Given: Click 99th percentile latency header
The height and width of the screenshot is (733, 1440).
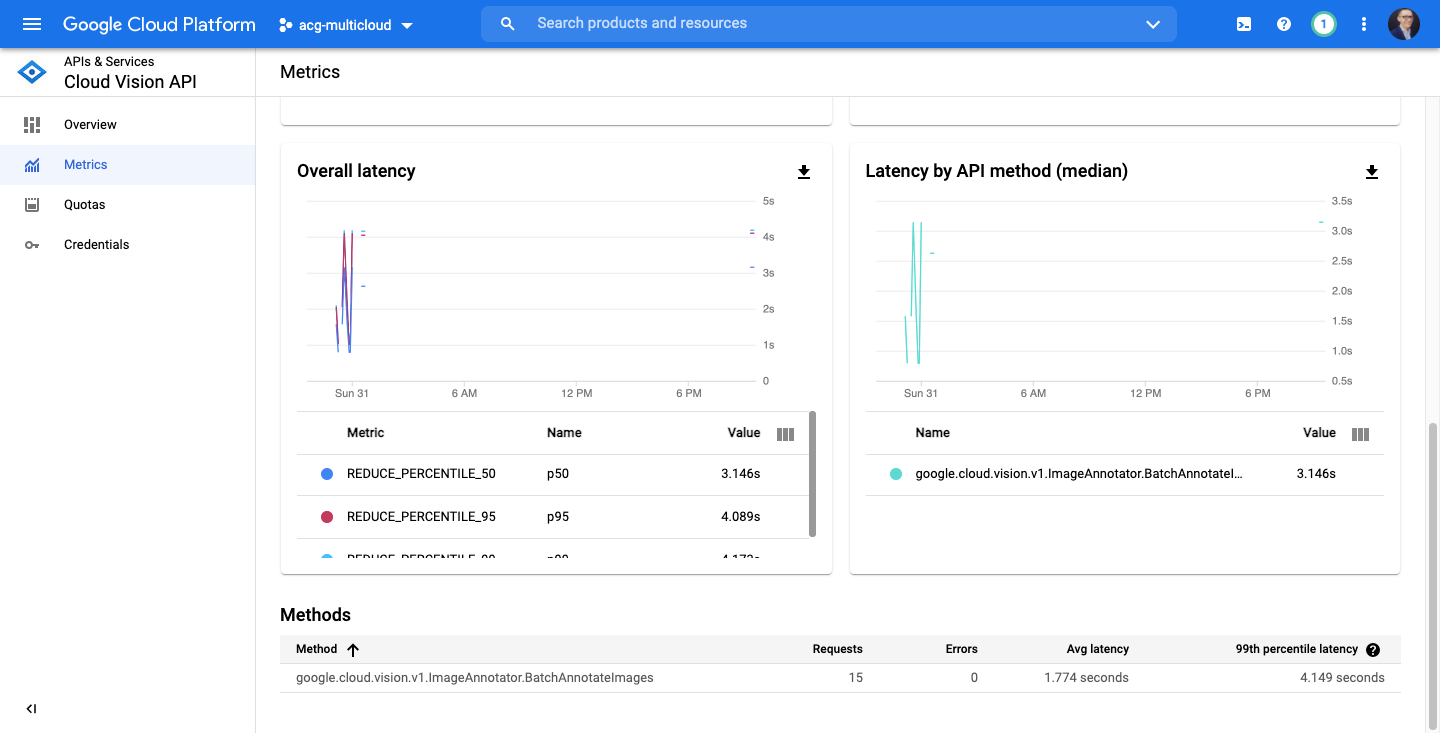Looking at the screenshot, I should 1297,649.
